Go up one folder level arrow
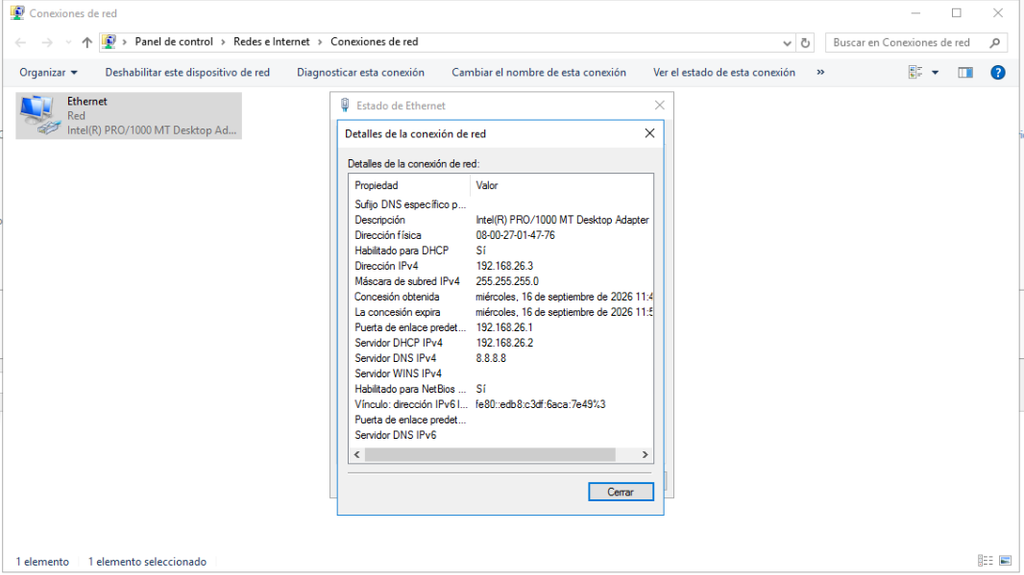This screenshot has height=575, width=1024. (87, 42)
